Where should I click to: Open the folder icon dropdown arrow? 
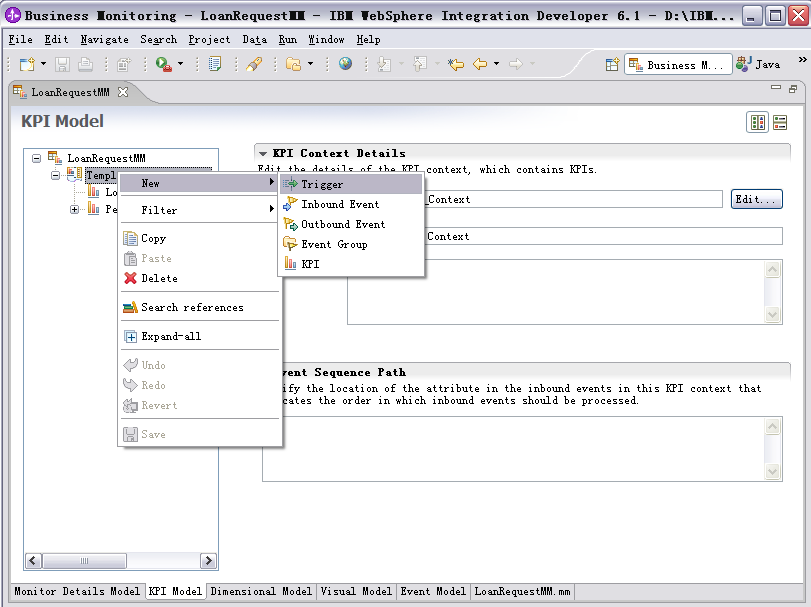[x=310, y=64]
